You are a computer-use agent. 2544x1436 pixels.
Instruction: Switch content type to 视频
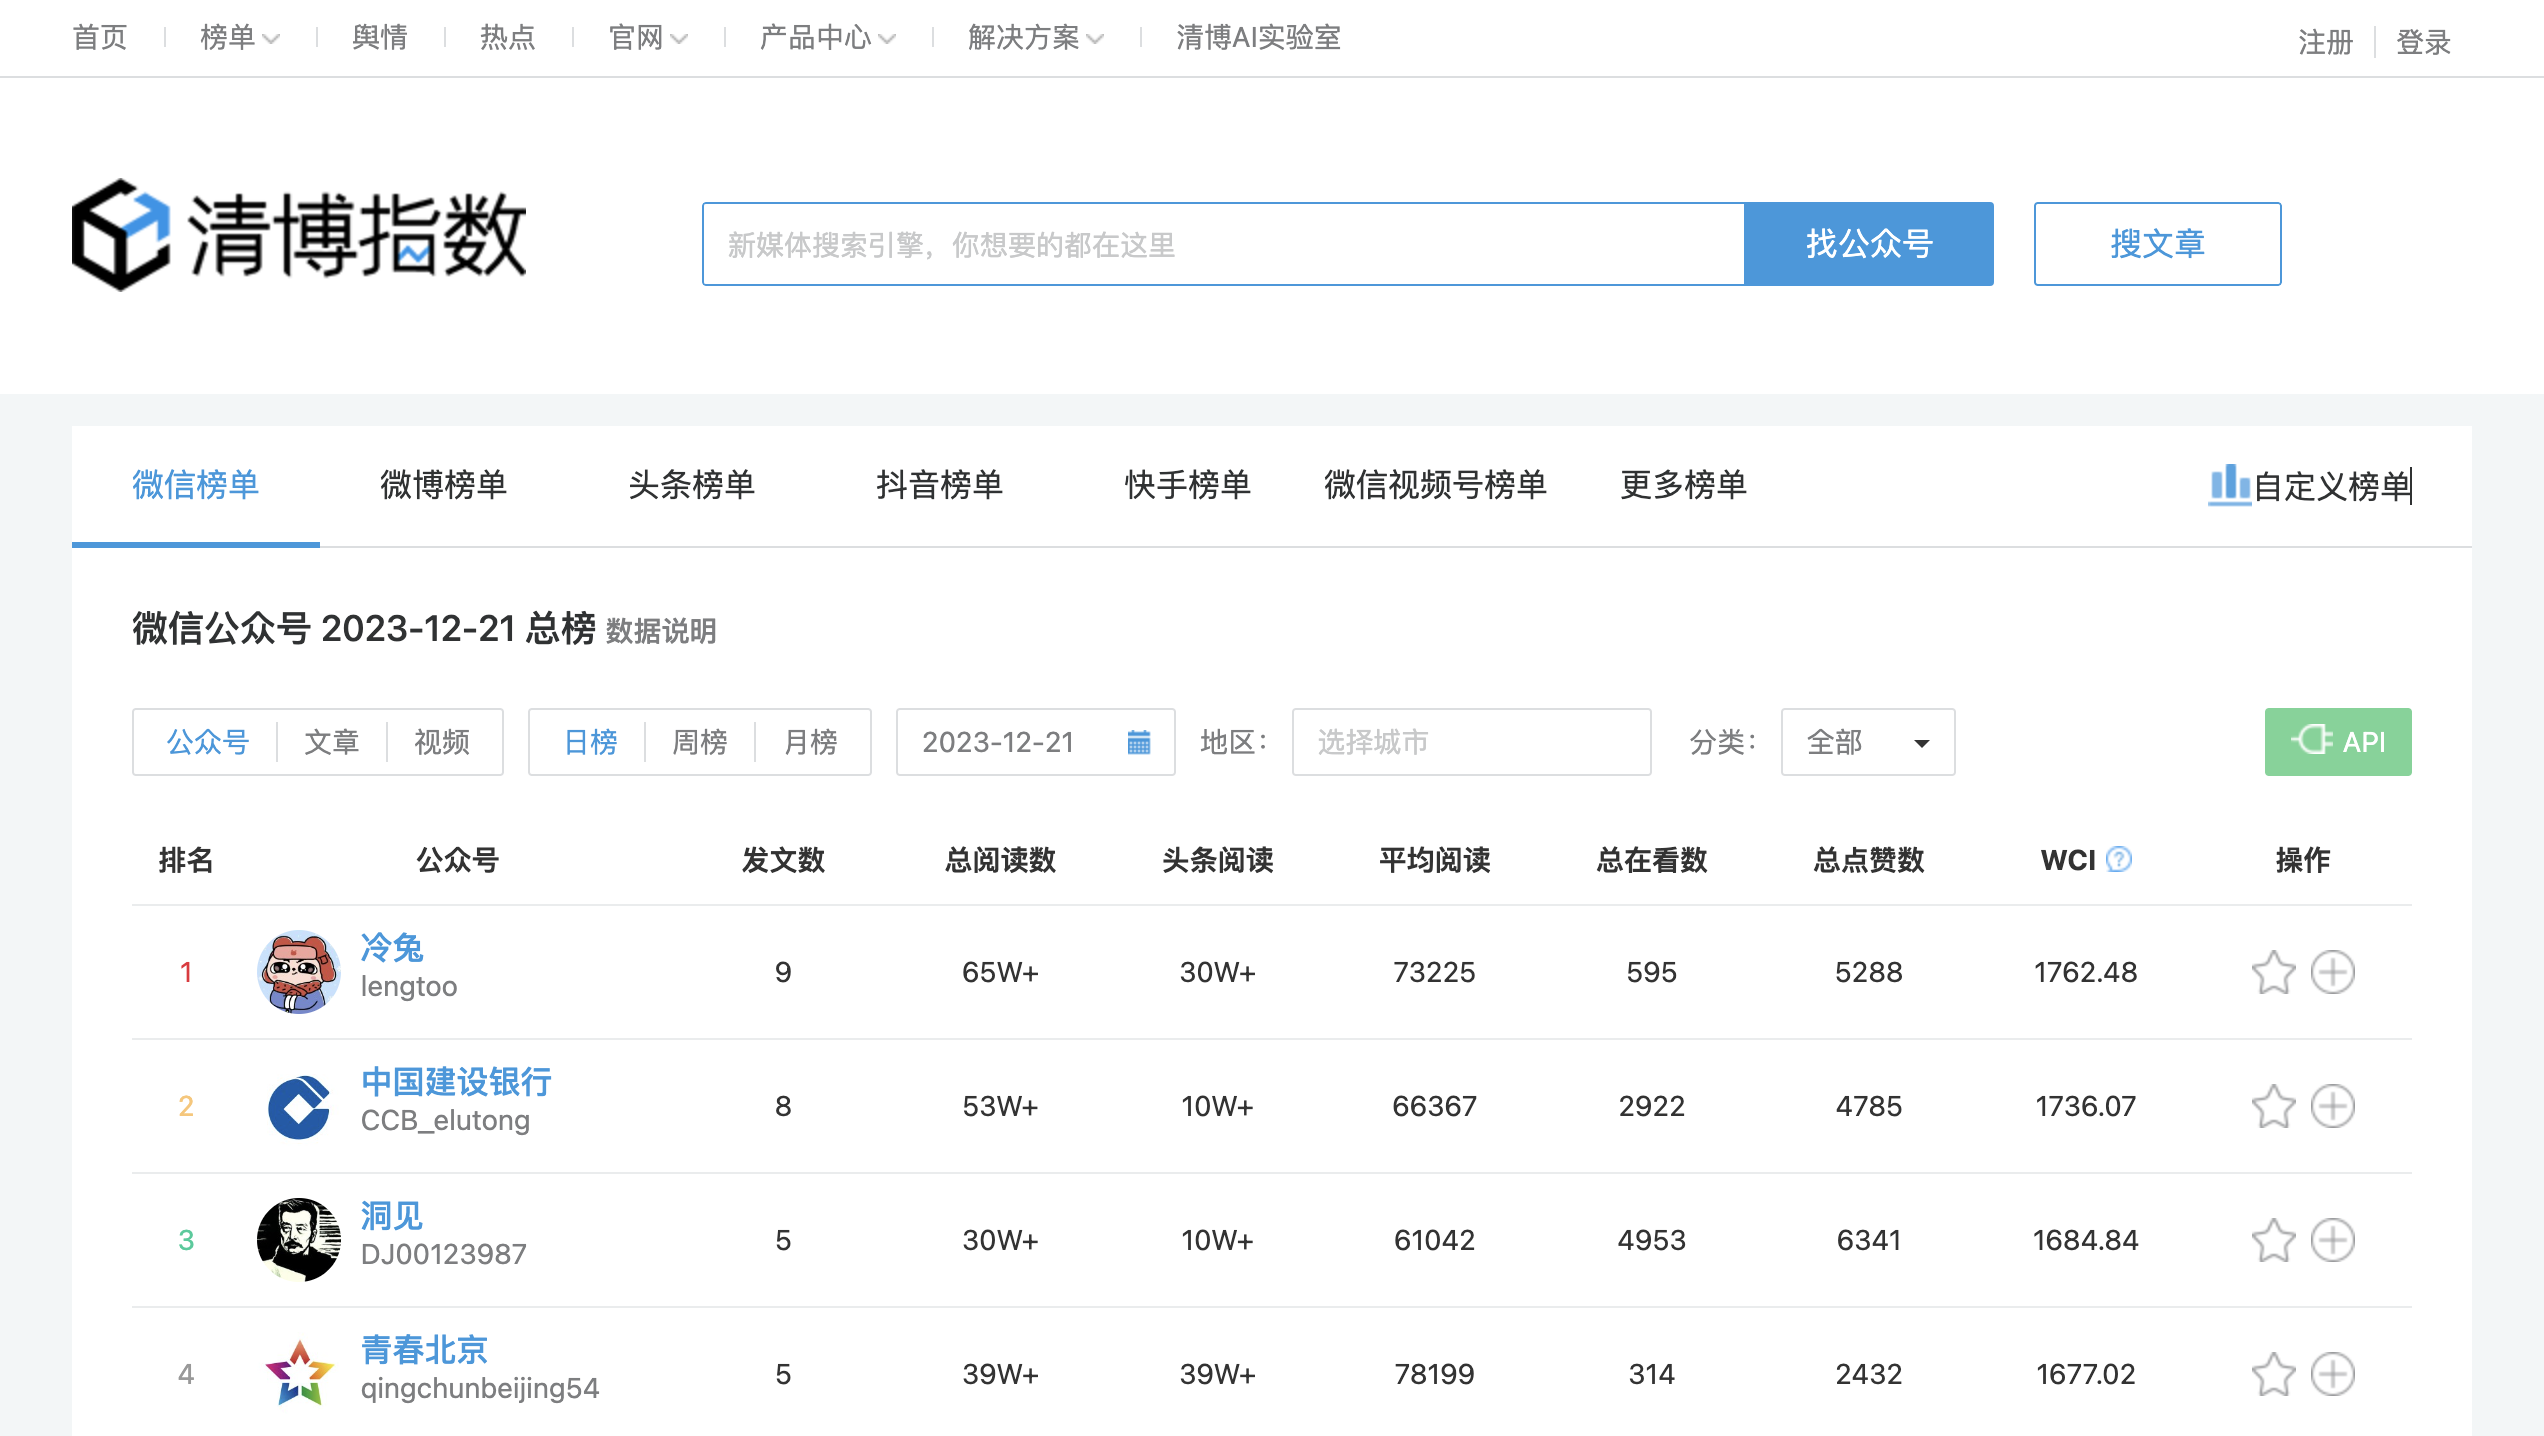(442, 742)
